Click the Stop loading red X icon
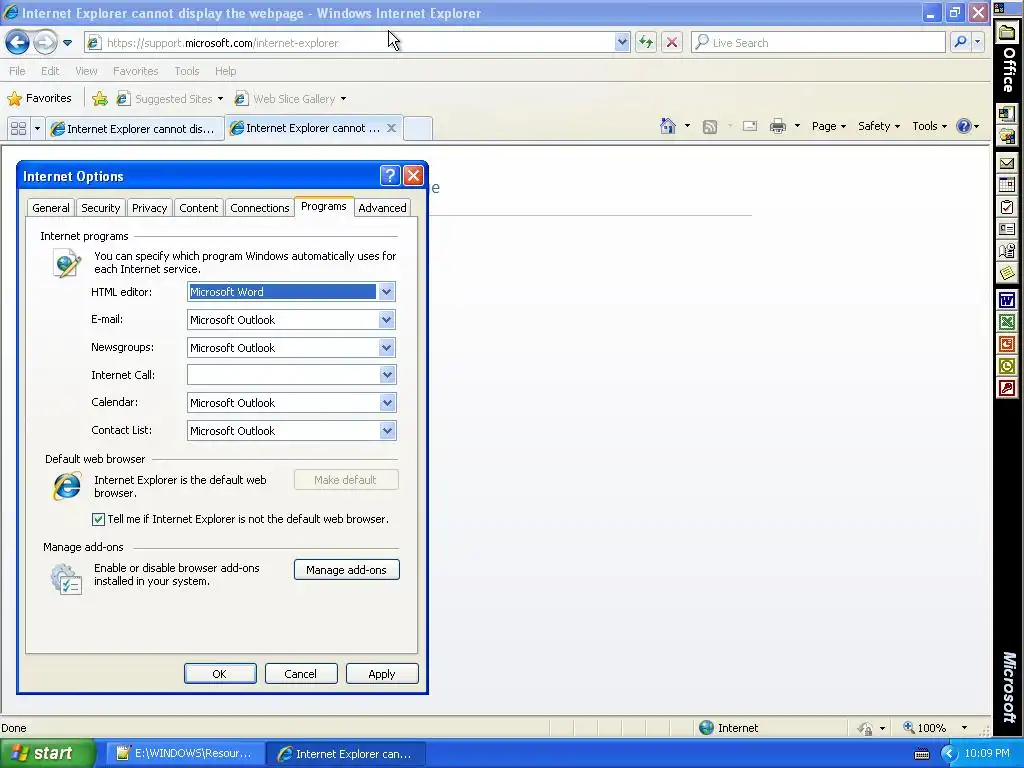 point(671,42)
